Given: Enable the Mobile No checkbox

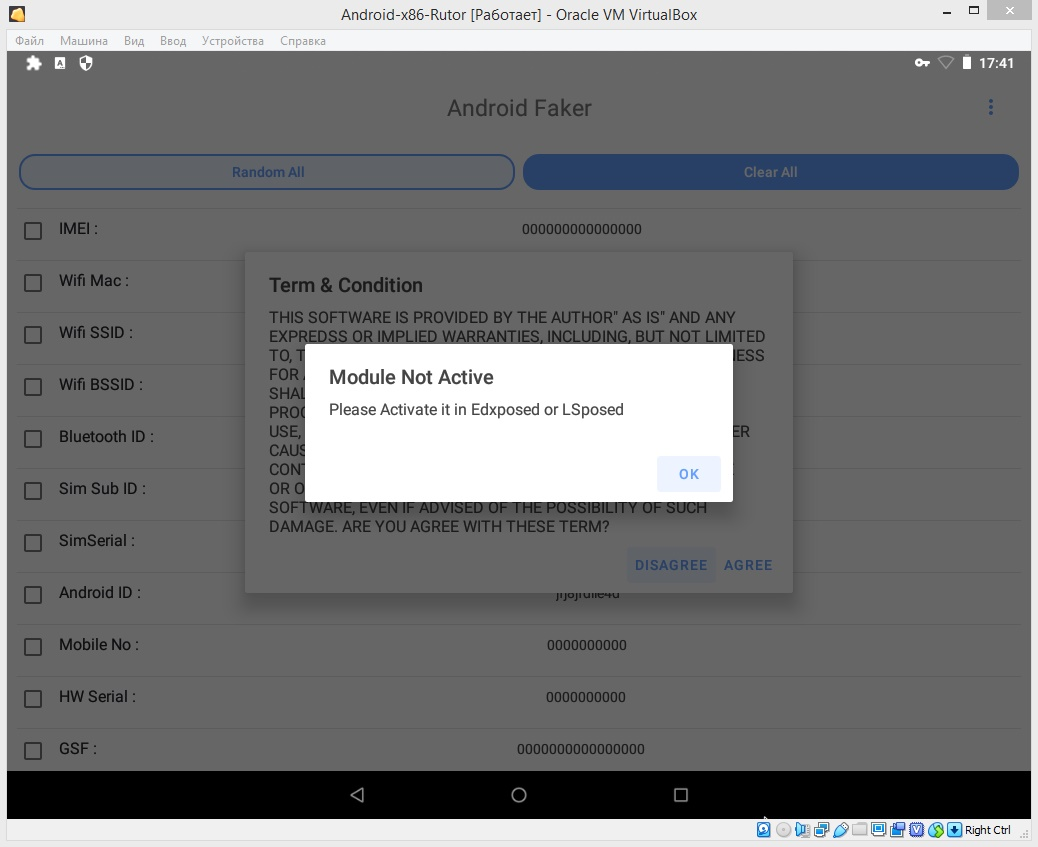Looking at the screenshot, I should 33,646.
